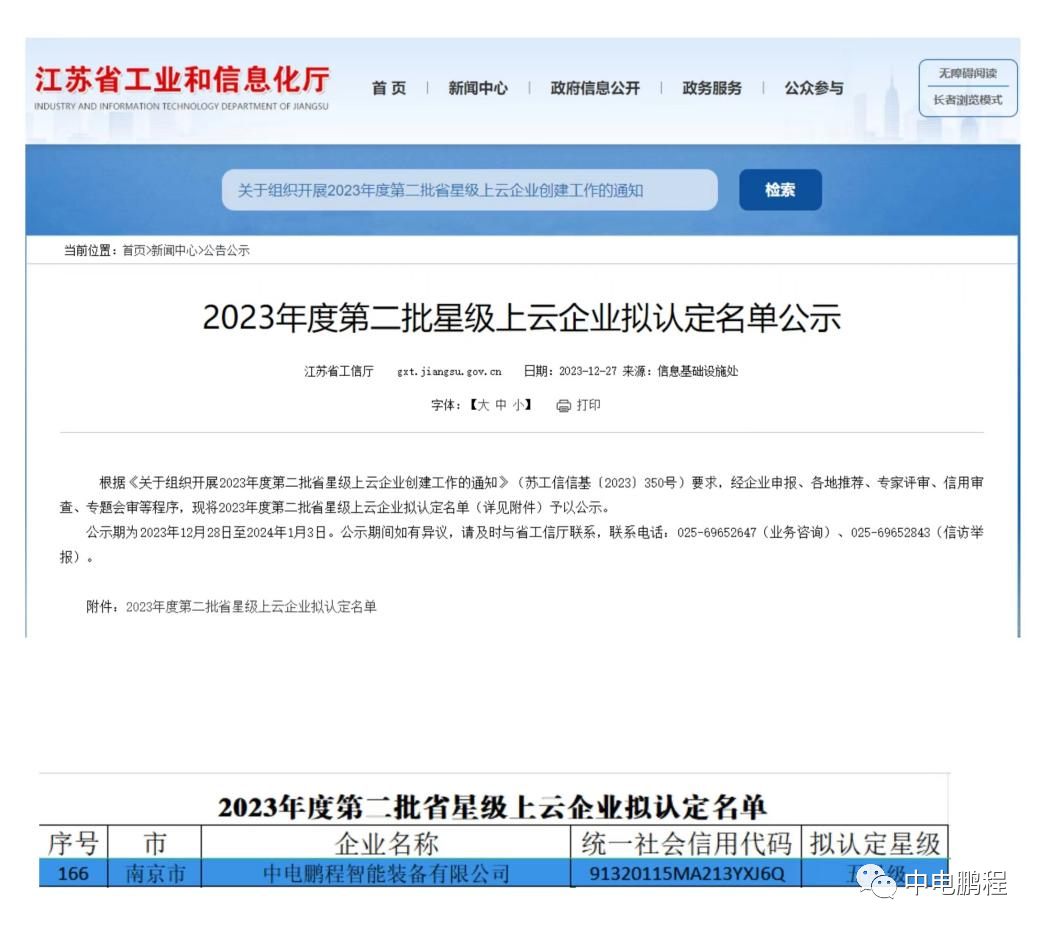Click inside the search input field
Viewport: 1041px width, 929px height.
(470, 190)
